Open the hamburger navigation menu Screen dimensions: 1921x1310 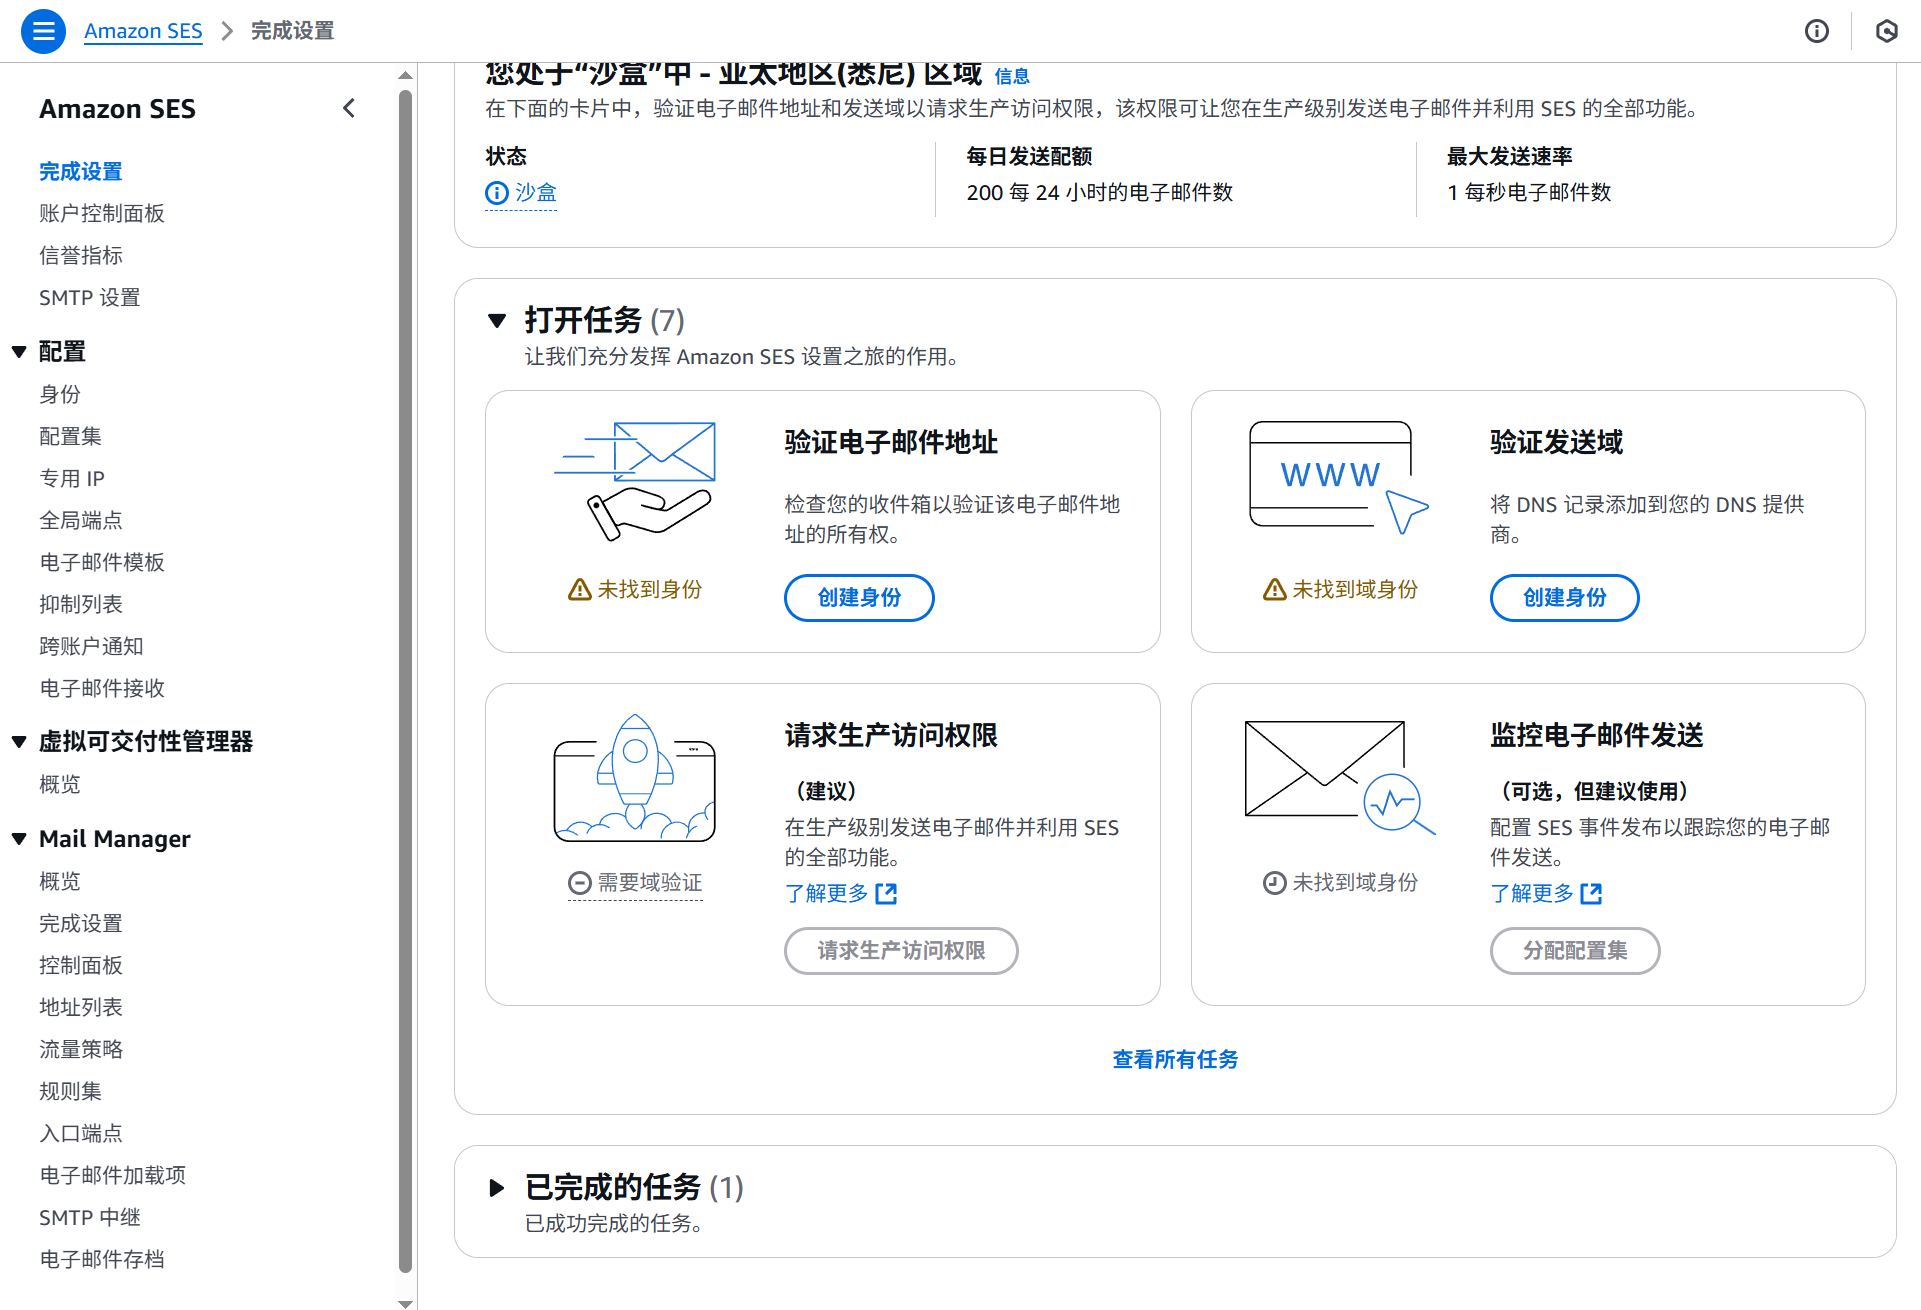43,31
